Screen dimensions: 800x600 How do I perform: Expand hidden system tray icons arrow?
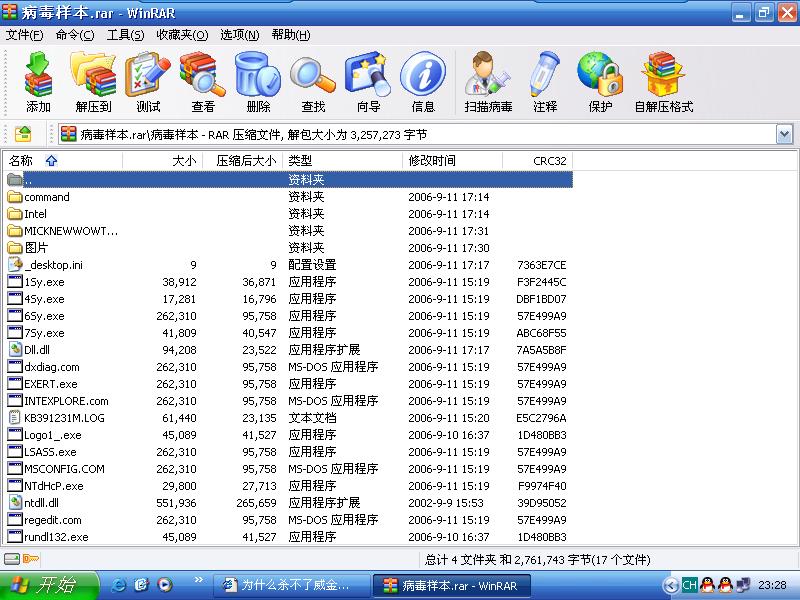(x=671, y=585)
